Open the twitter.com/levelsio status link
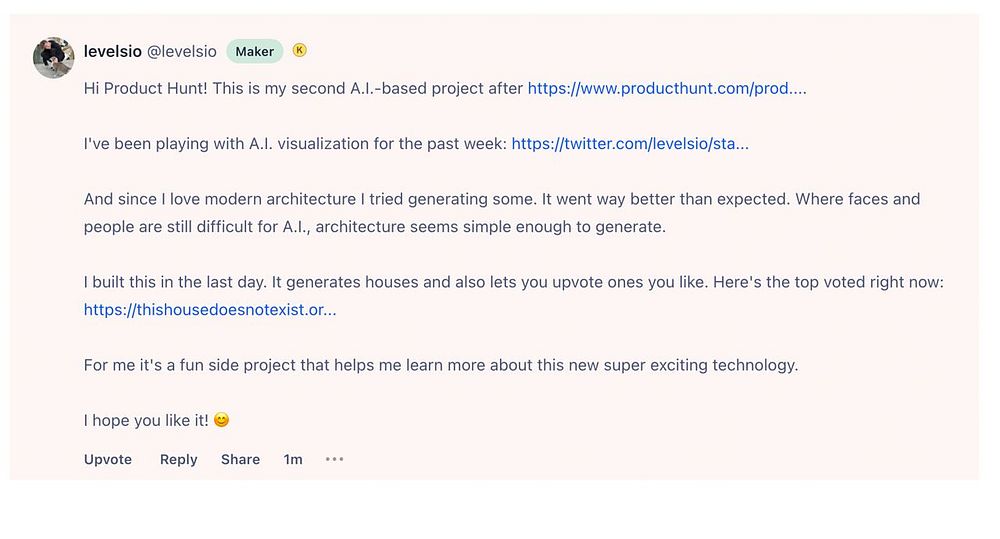Screen dimensions: 1000x539 click(630, 144)
